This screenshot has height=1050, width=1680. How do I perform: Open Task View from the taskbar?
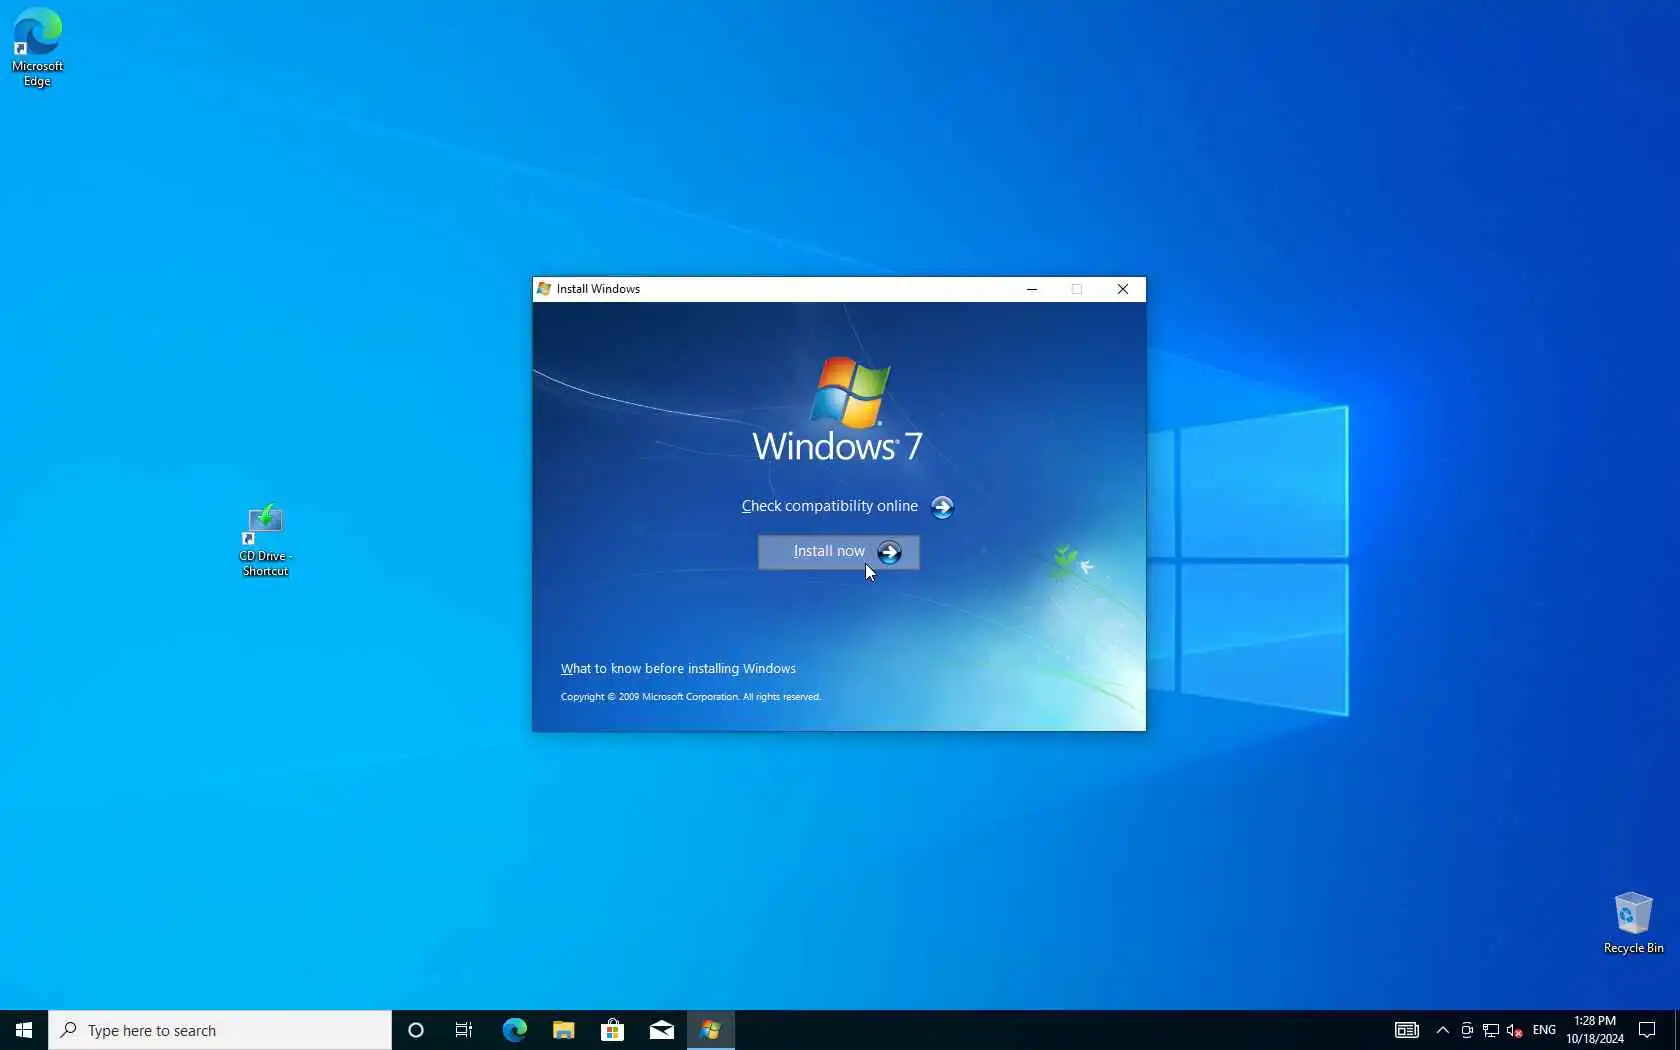click(x=464, y=1030)
